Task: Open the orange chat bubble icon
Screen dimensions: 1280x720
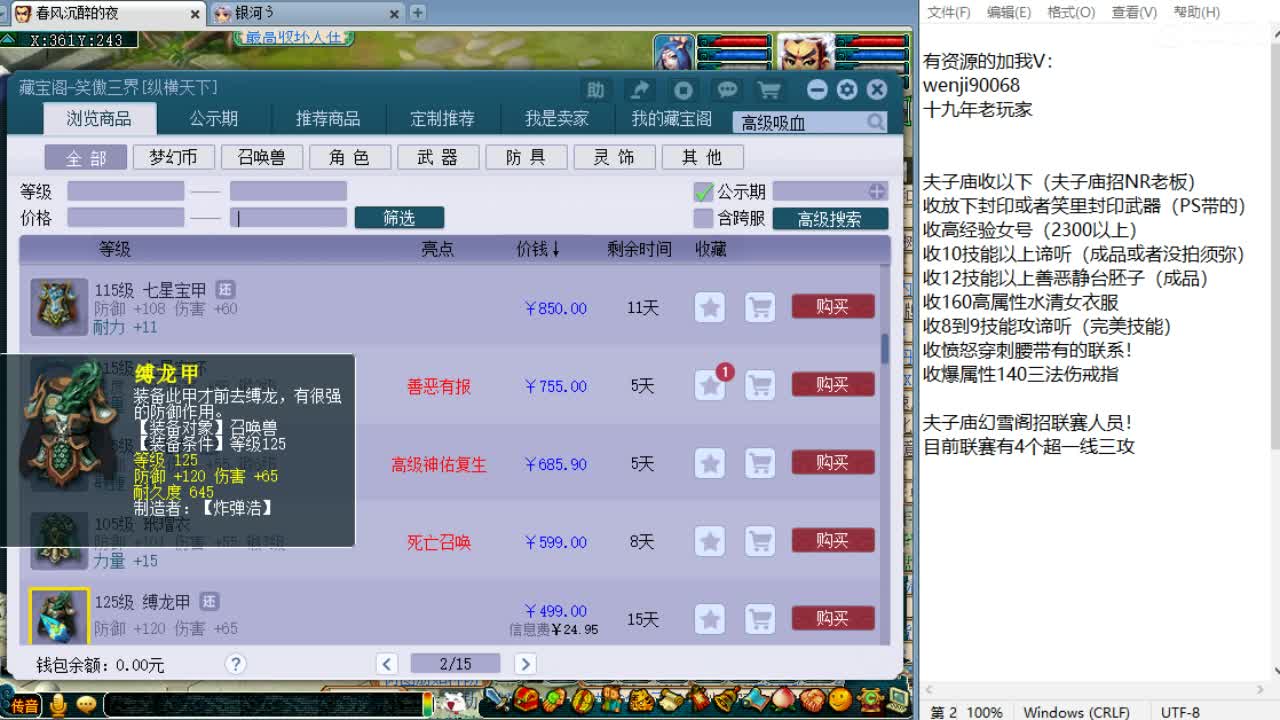Action: coord(86,705)
